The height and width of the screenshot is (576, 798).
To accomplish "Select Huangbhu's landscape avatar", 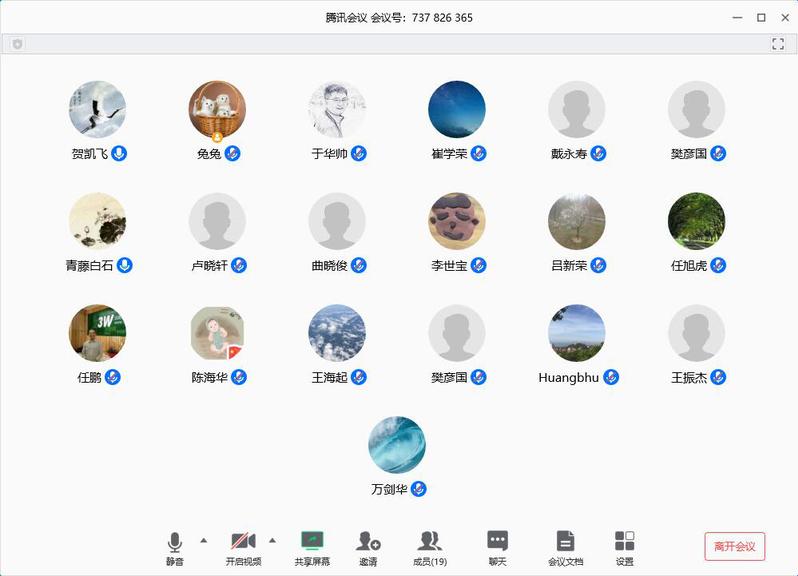I will [577, 333].
